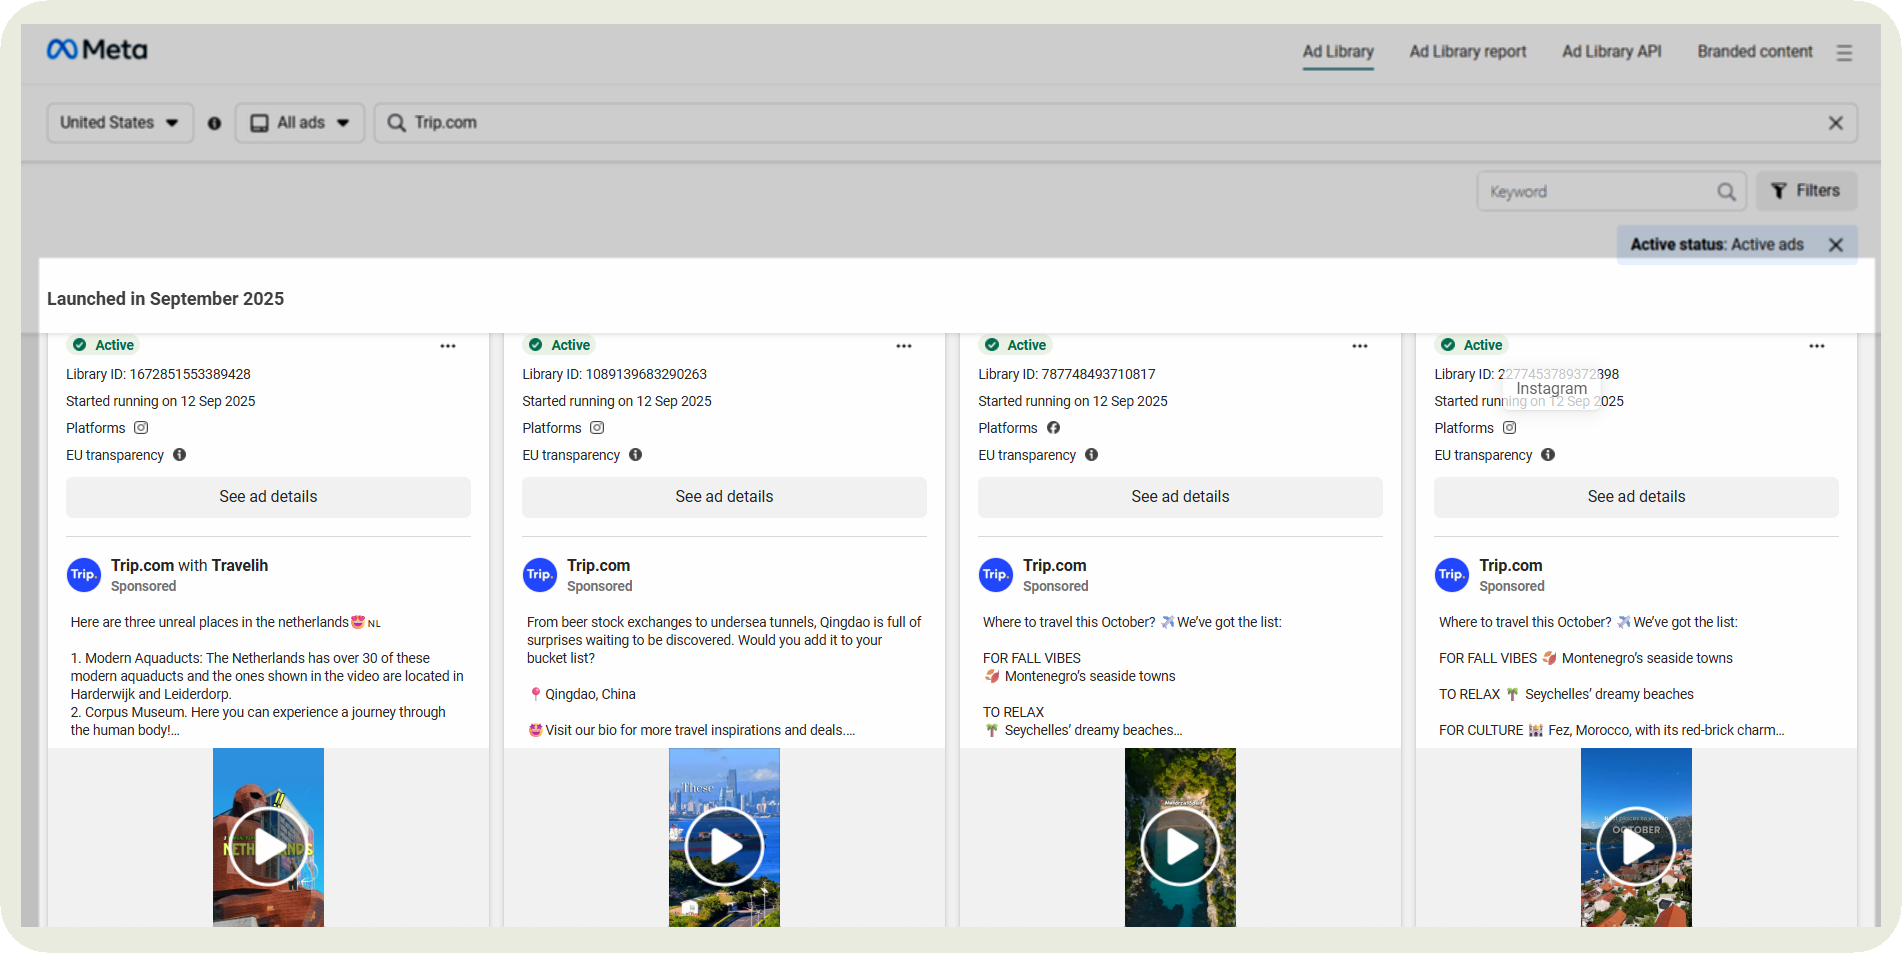Click Instagram platform icon on Travelih ad
Screen dimensions: 1902x953
[x=141, y=428]
